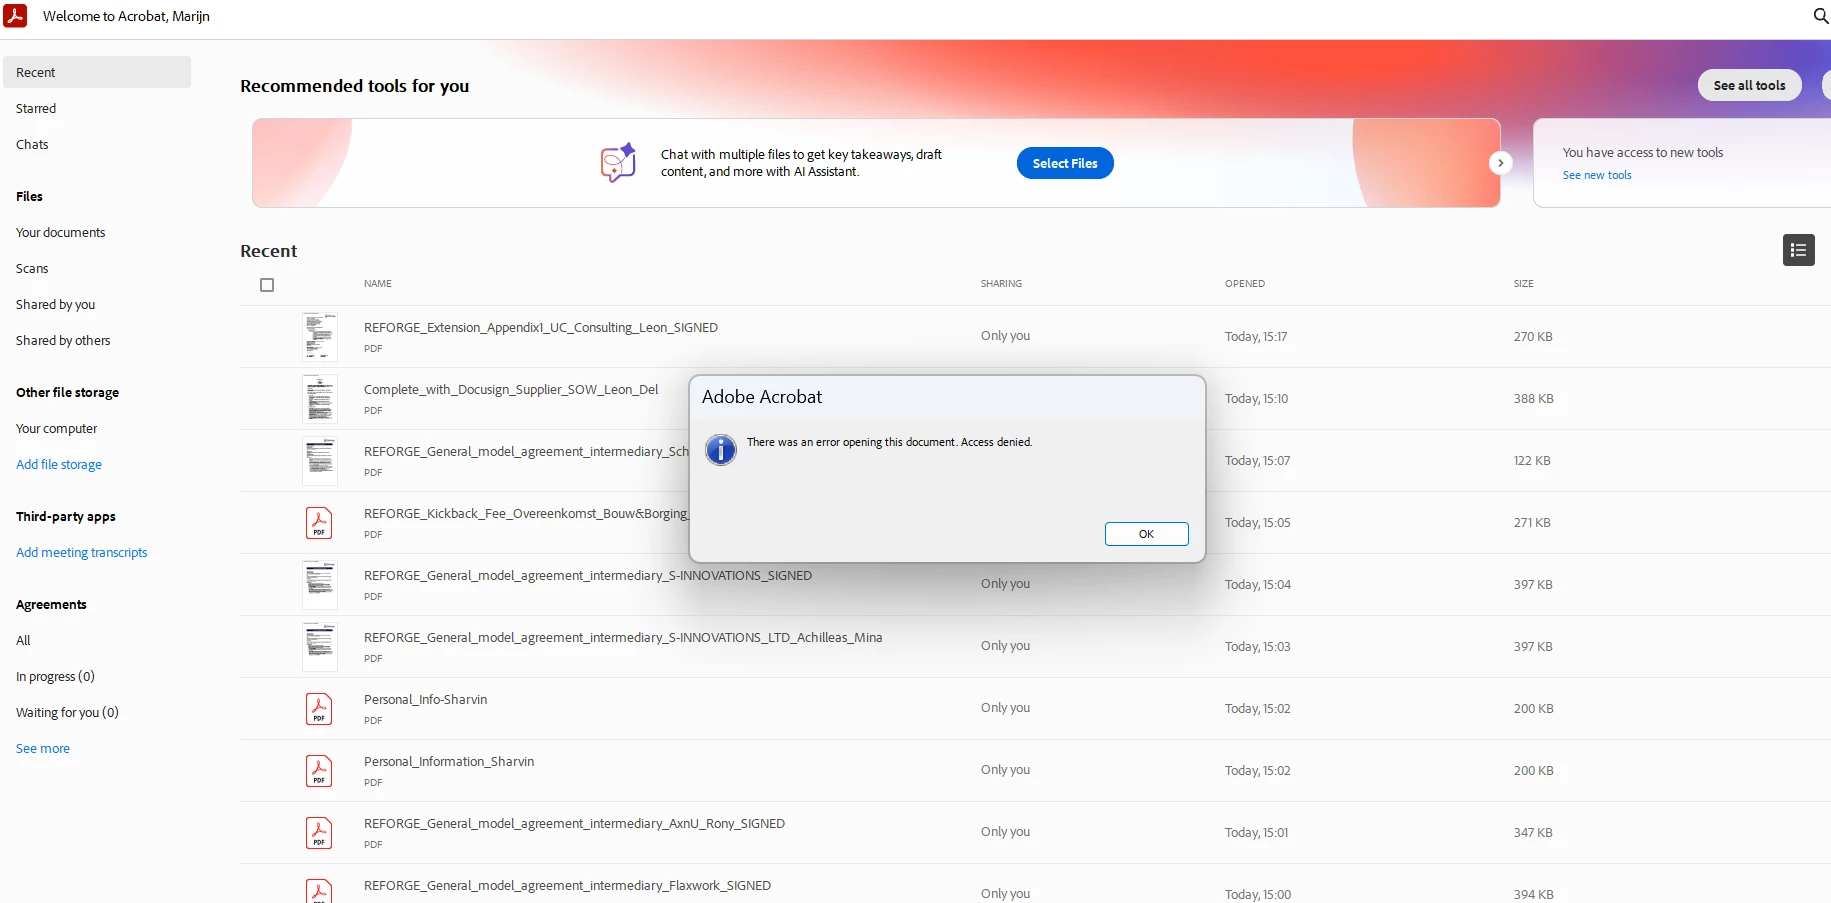Click See more under Agreements
Image resolution: width=1831 pixels, height=903 pixels.
[x=43, y=748]
